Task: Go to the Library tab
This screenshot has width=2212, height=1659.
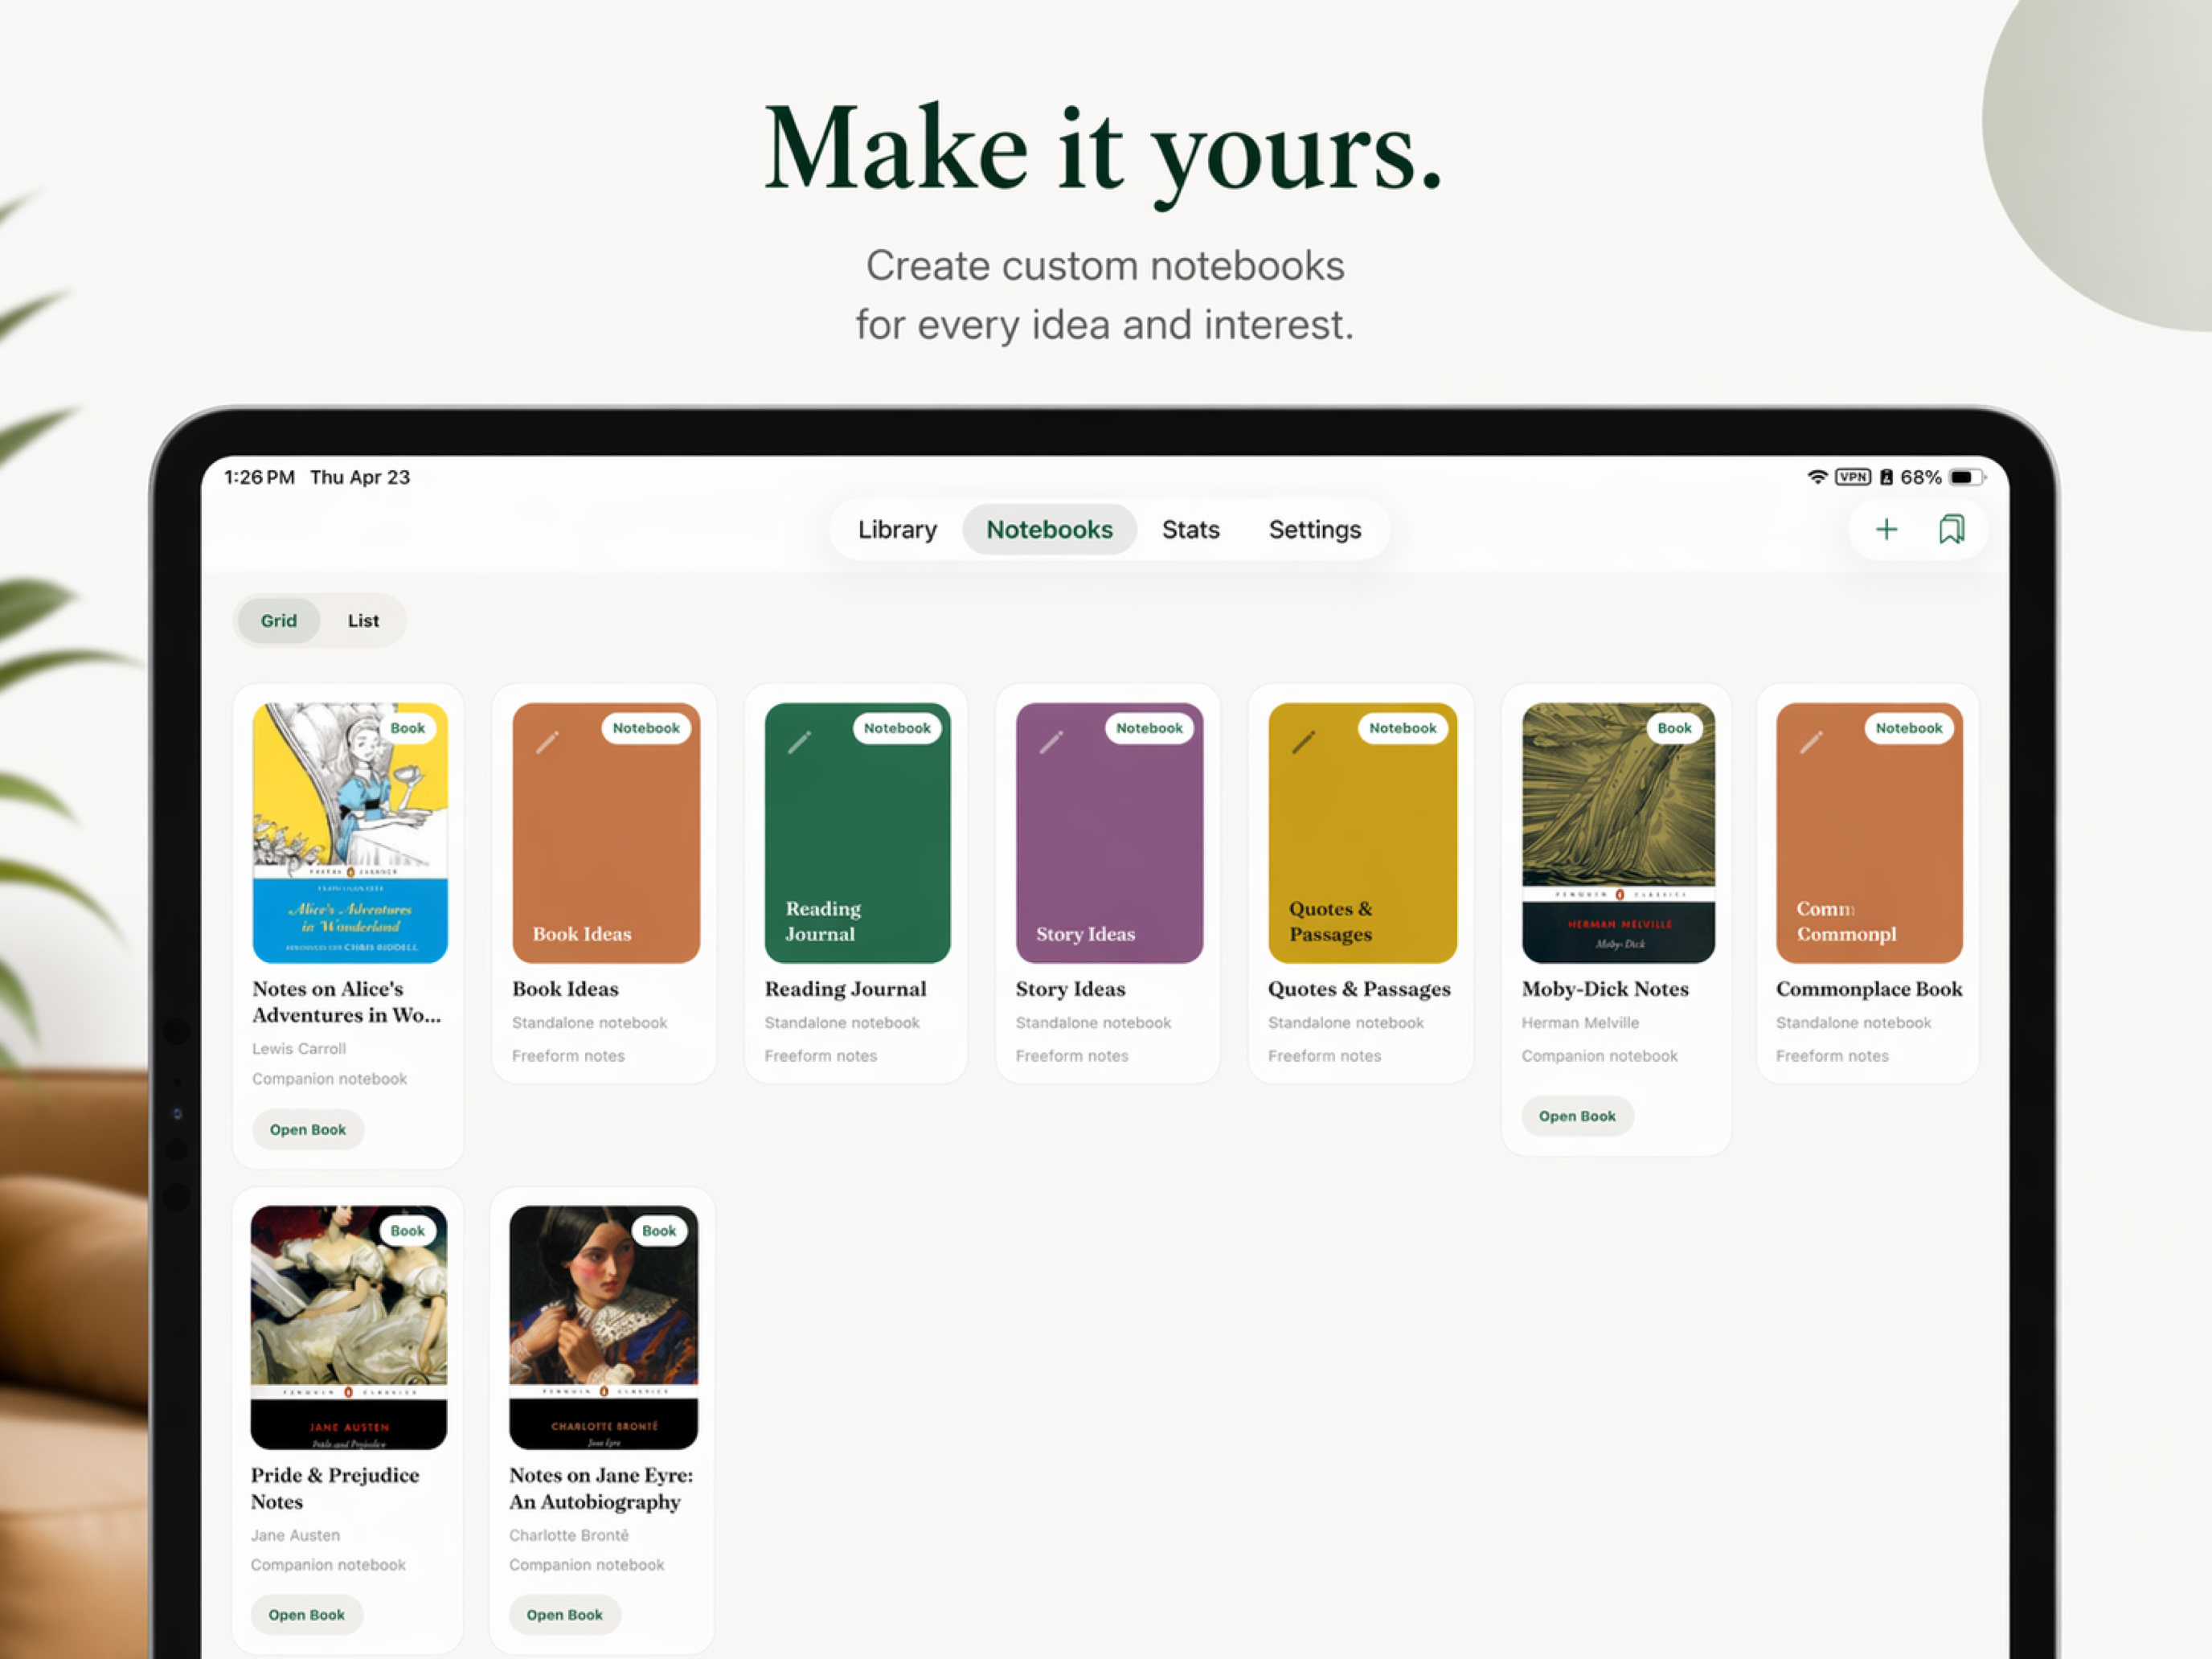Action: click(x=897, y=529)
